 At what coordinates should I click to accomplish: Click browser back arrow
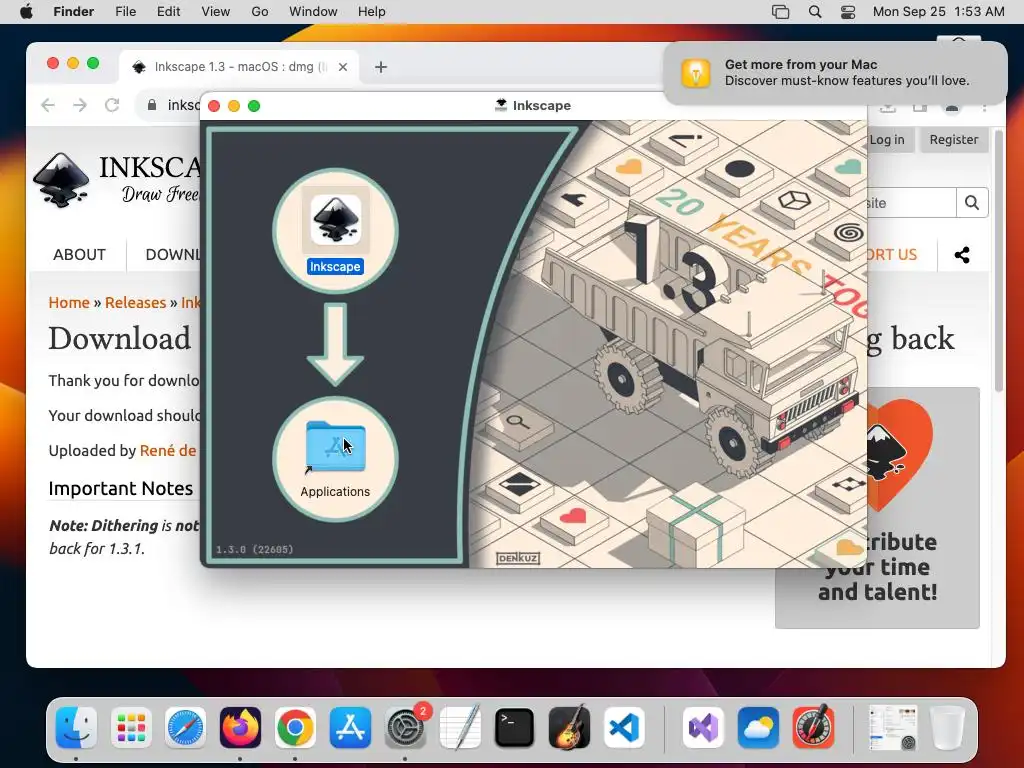point(48,104)
